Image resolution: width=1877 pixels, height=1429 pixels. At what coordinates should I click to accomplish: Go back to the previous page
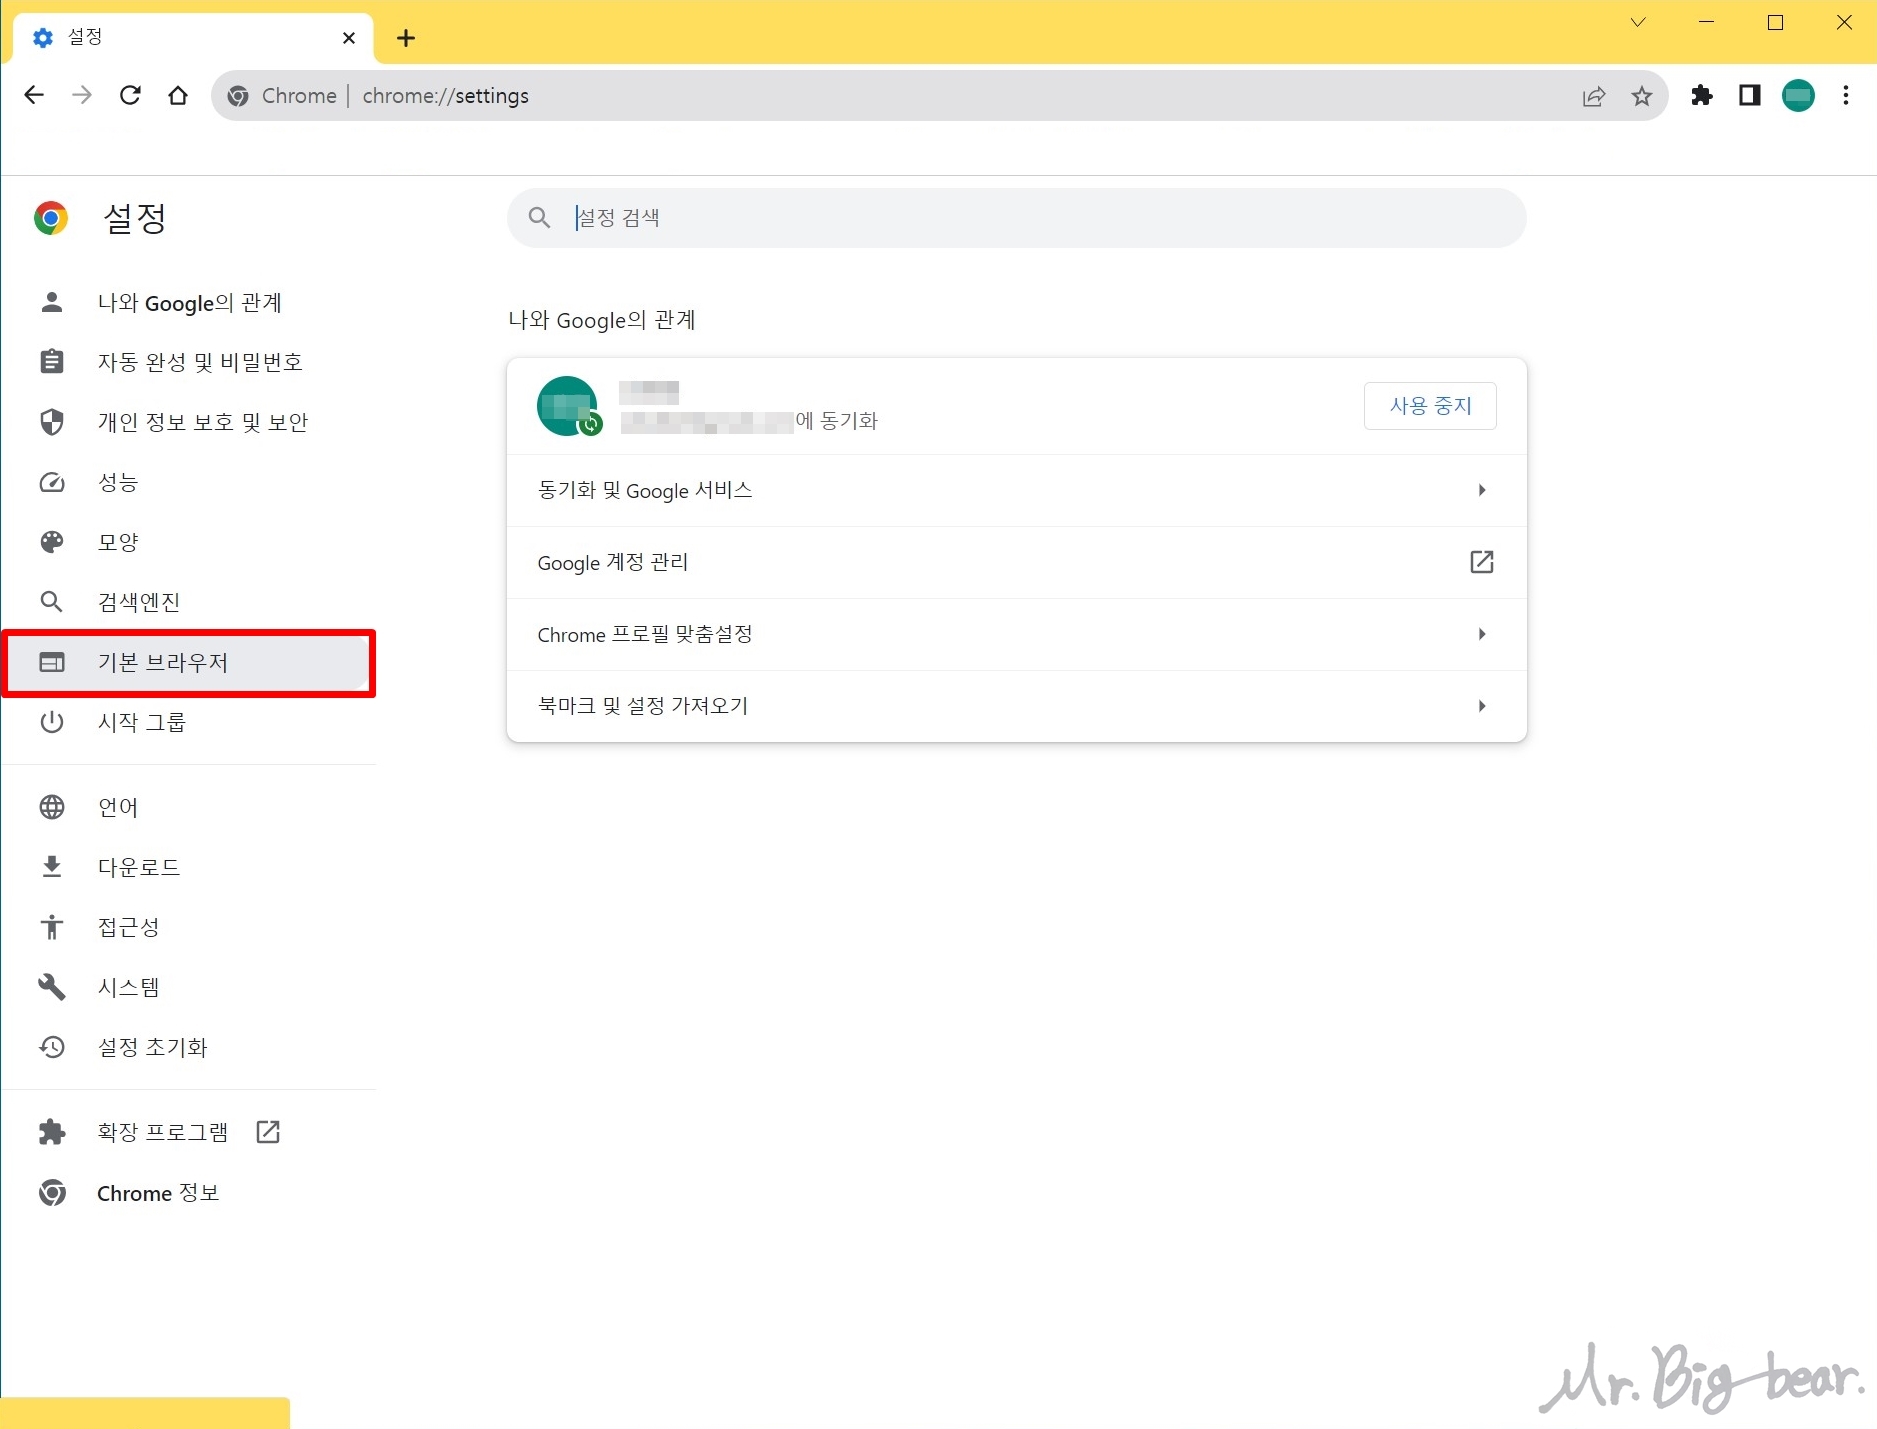coord(34,95)
